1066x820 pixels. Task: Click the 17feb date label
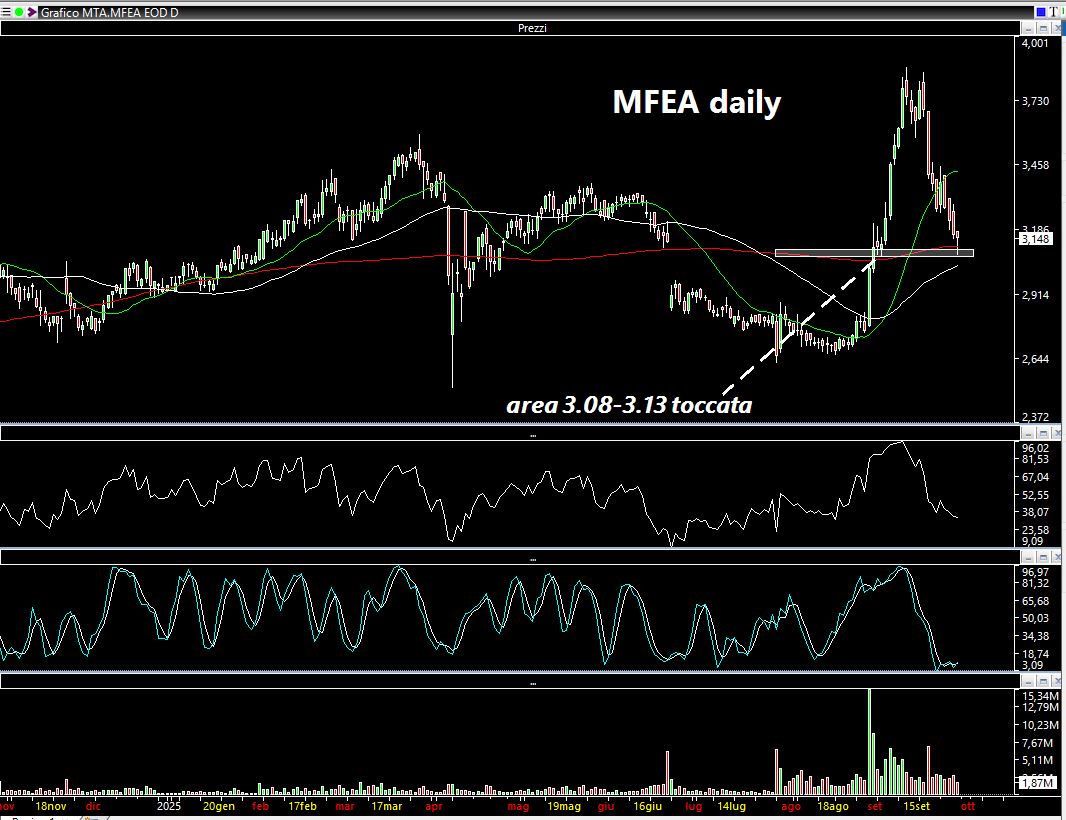coord(303,806)
